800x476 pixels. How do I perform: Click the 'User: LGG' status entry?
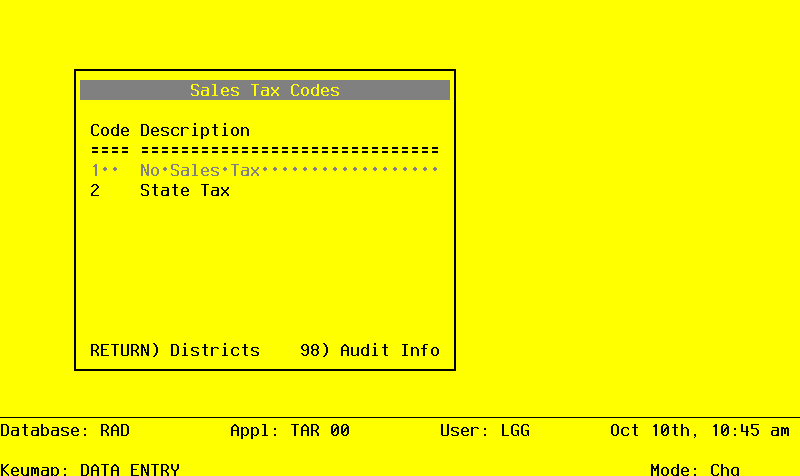[x=485, y=431]
